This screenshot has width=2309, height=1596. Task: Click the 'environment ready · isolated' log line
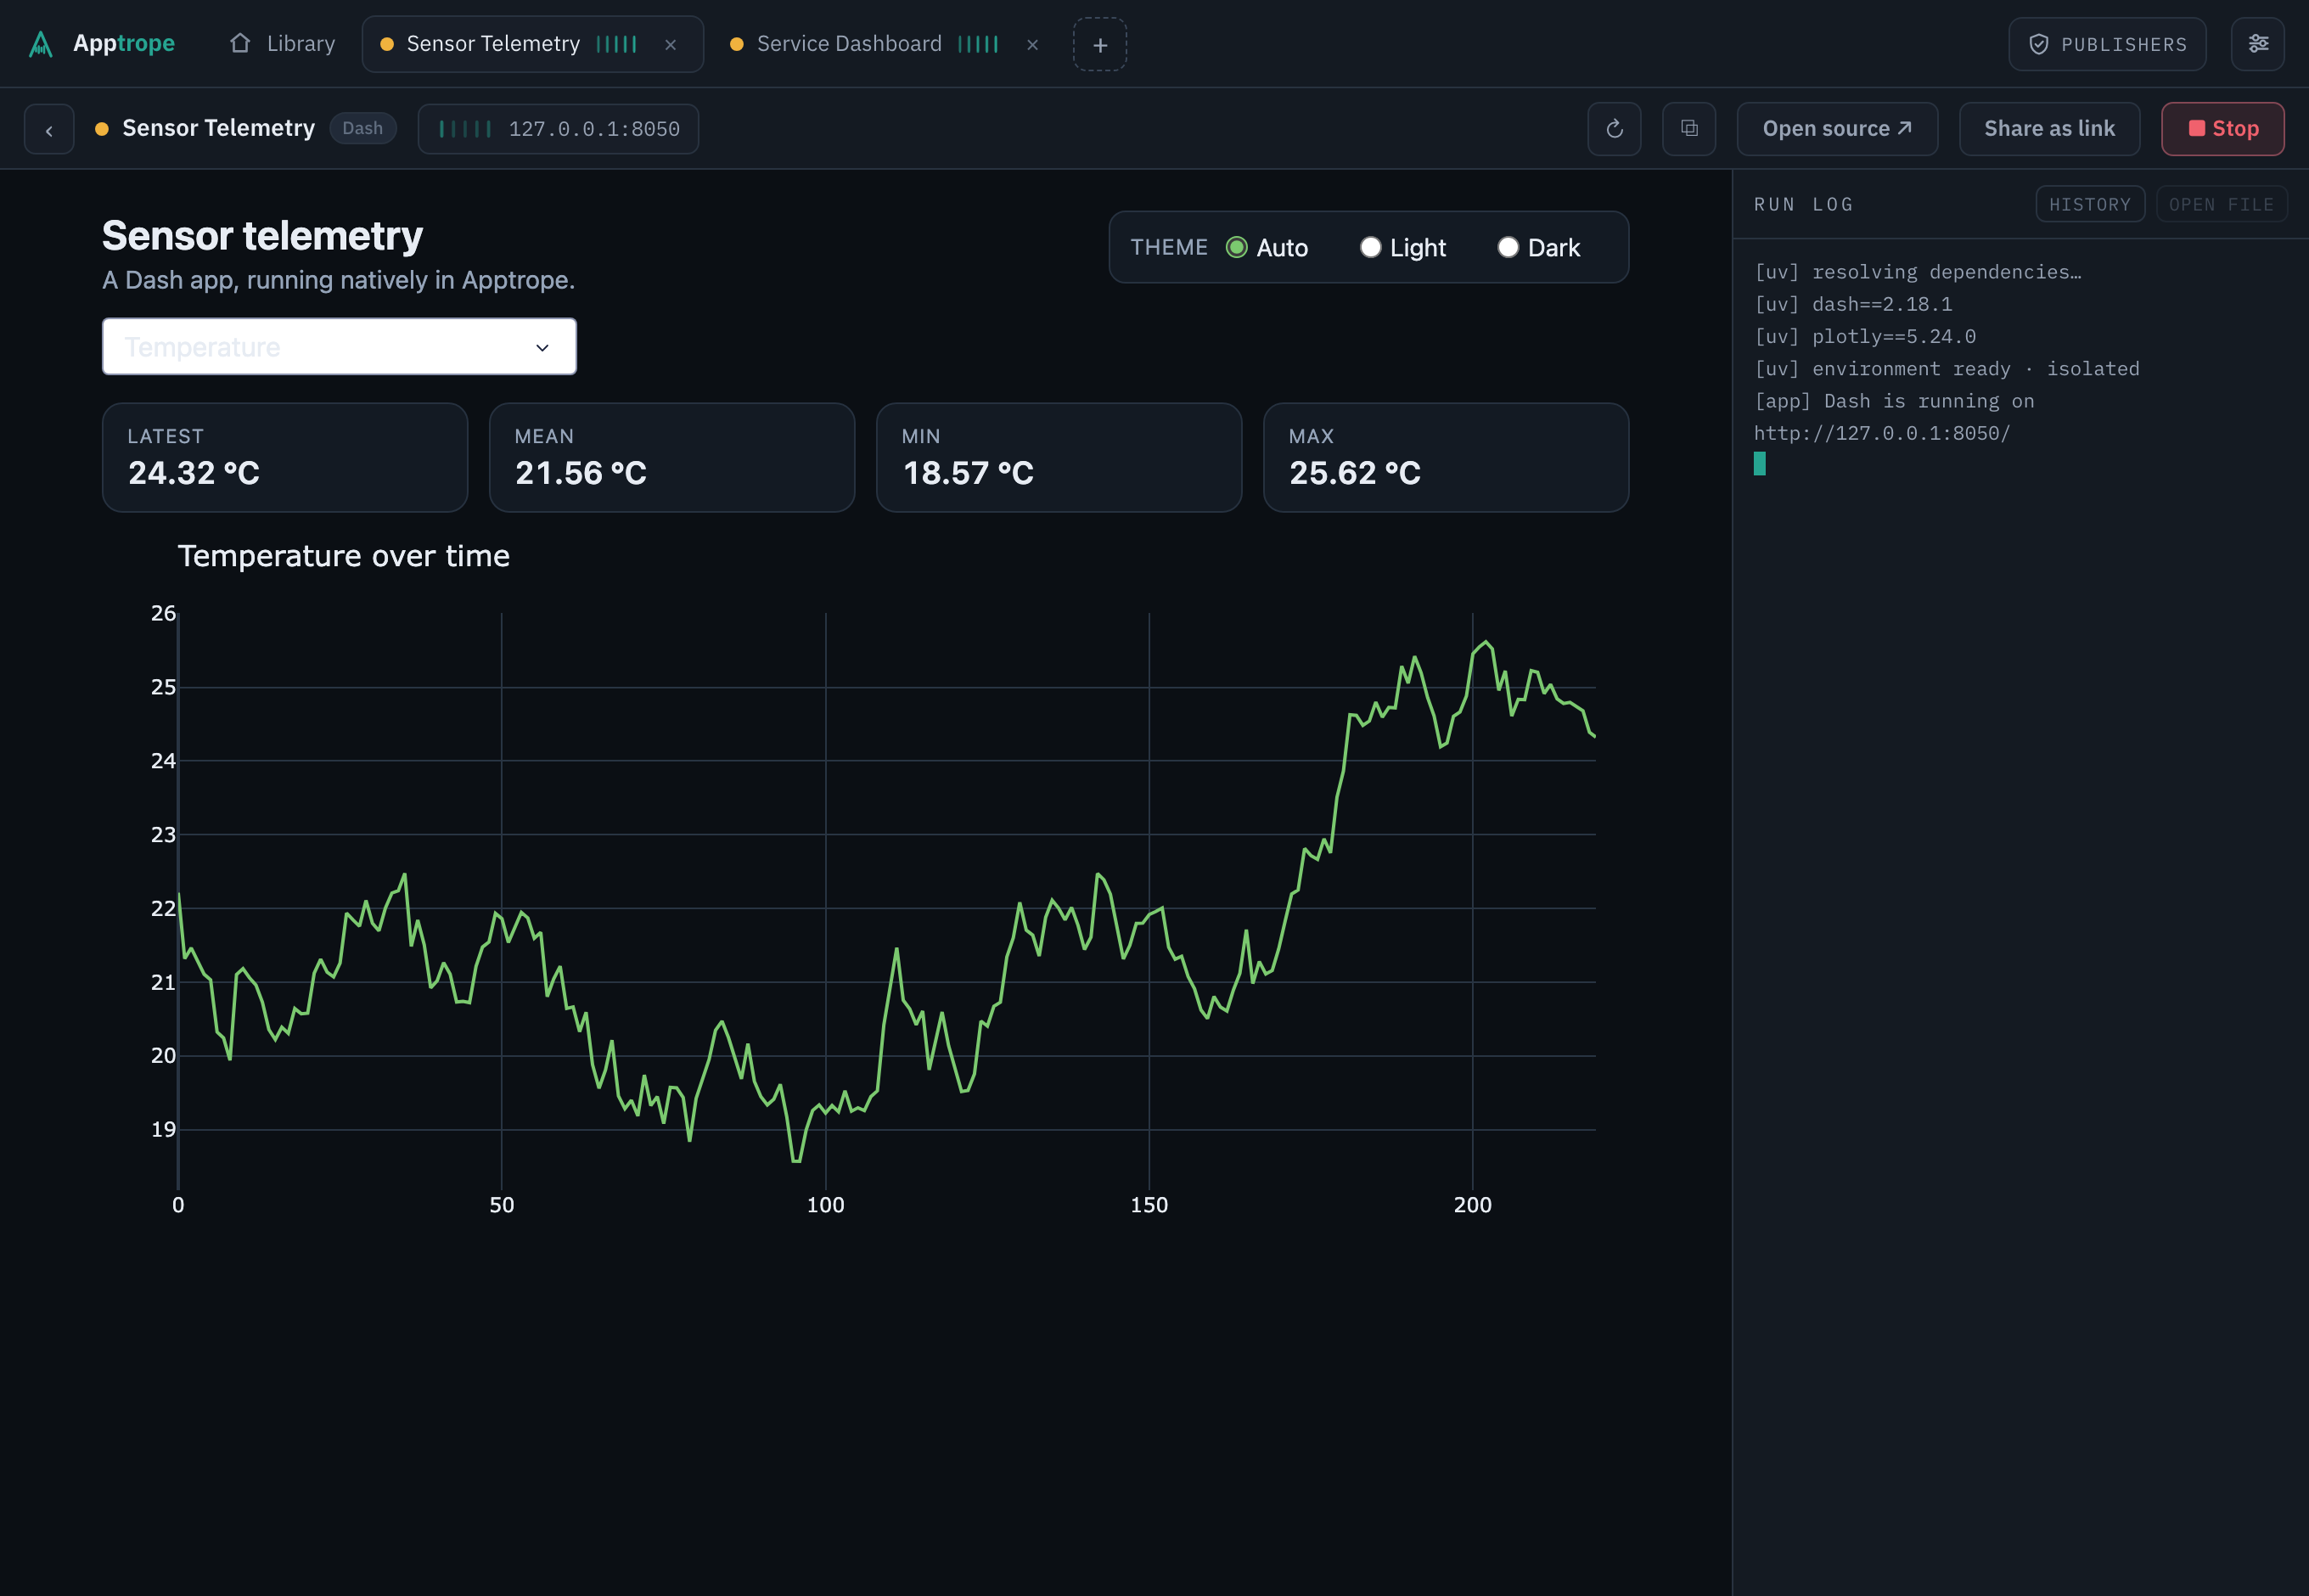point(1947,368)
